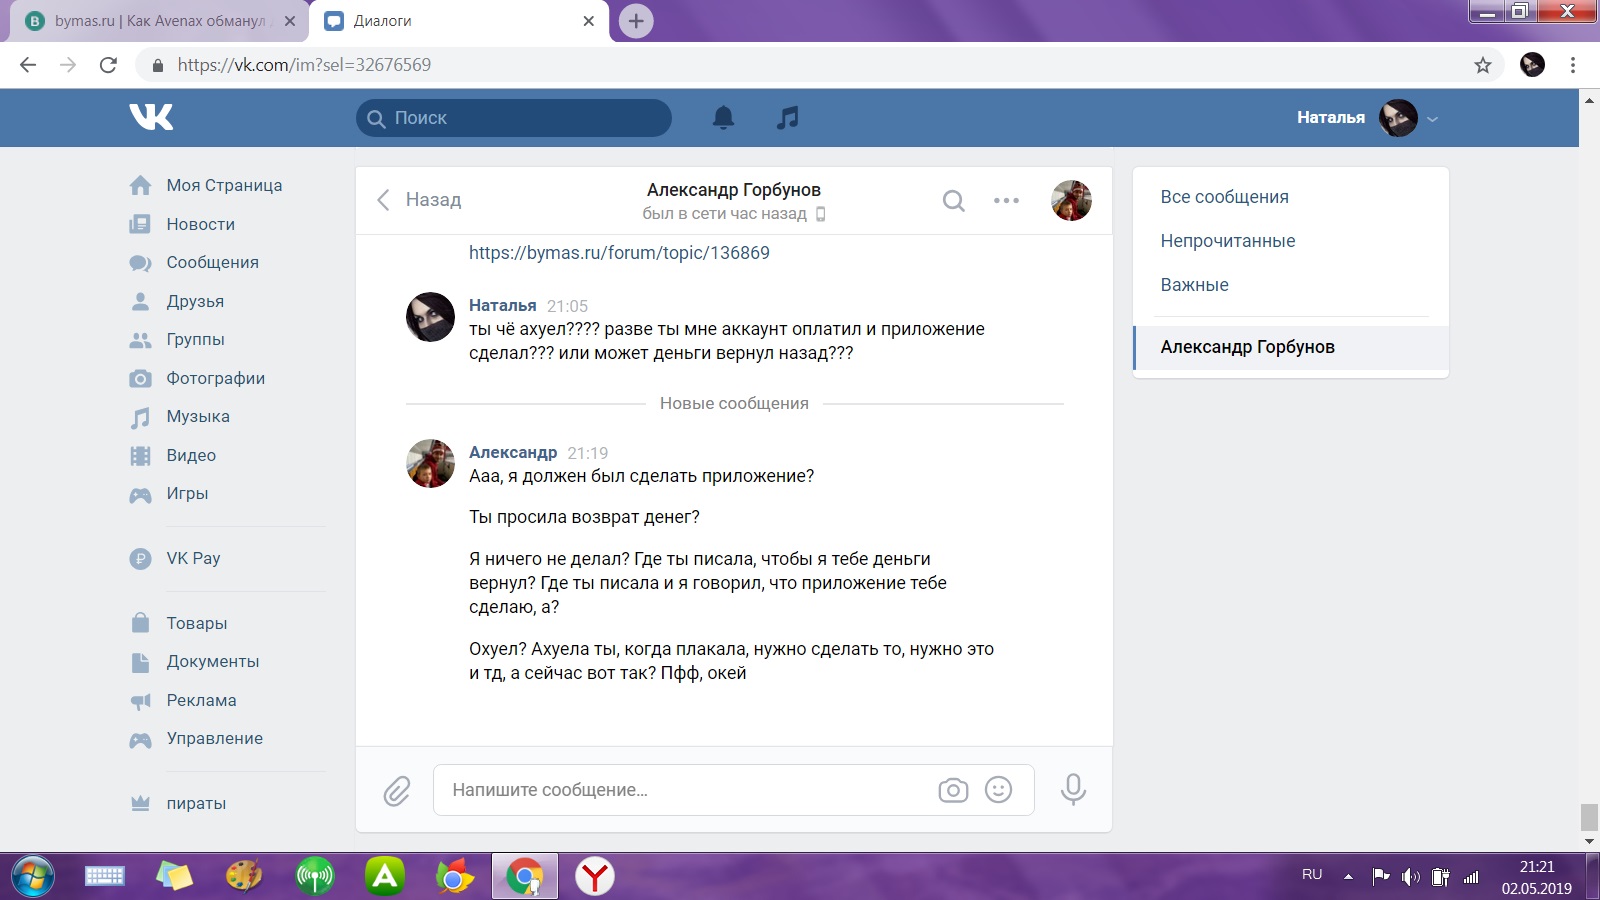Image resolution: width=1600 pixels, height=900 pixels.
Task: Go back using the Назад button
Action: pyautogui.click(x=420, y=200)
